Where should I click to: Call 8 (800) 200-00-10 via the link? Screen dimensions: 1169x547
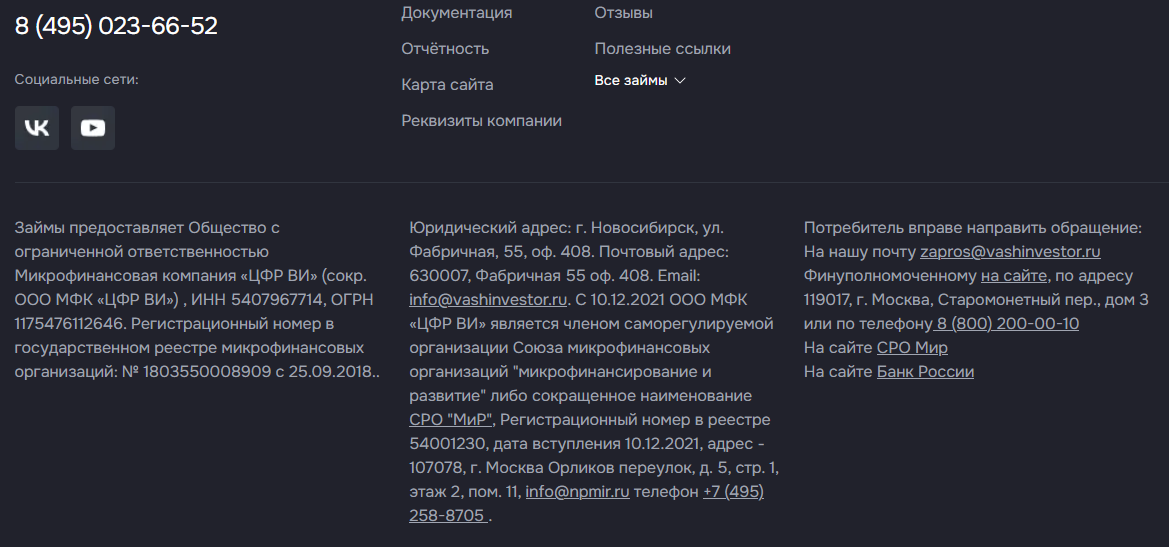[1007, 324]
